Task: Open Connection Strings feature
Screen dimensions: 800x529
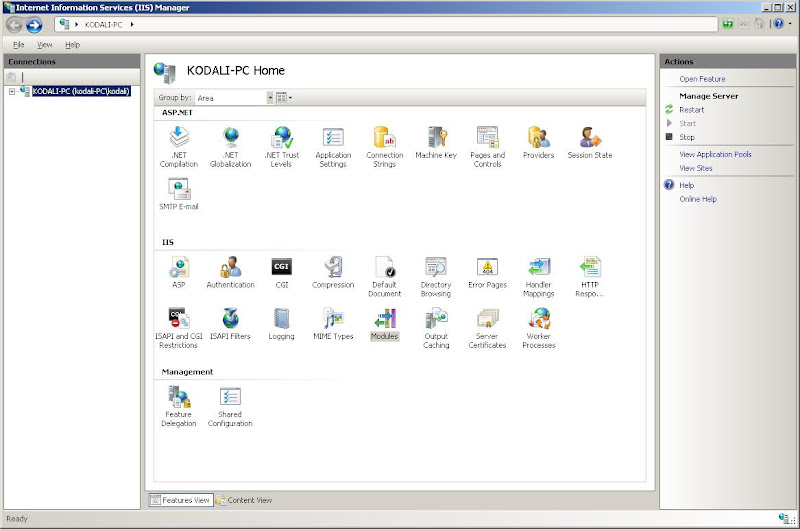Action: [385, 147]
